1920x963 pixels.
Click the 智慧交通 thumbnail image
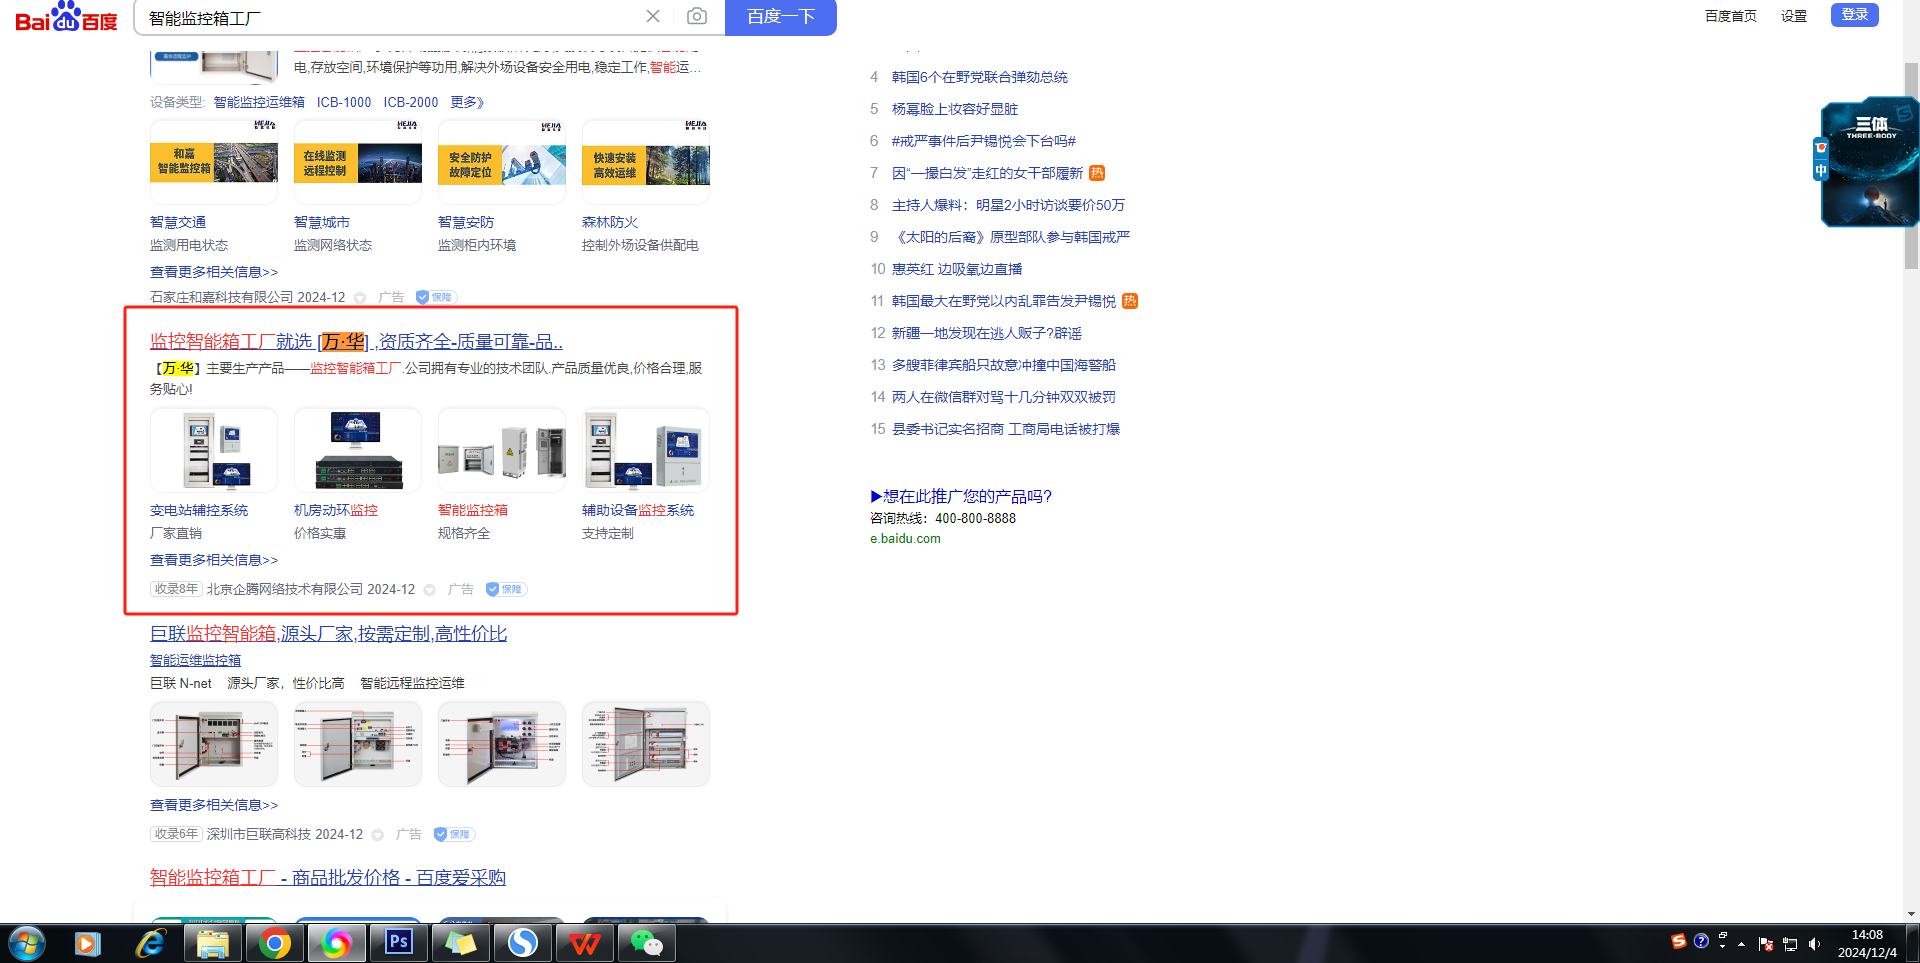(214, 162)
